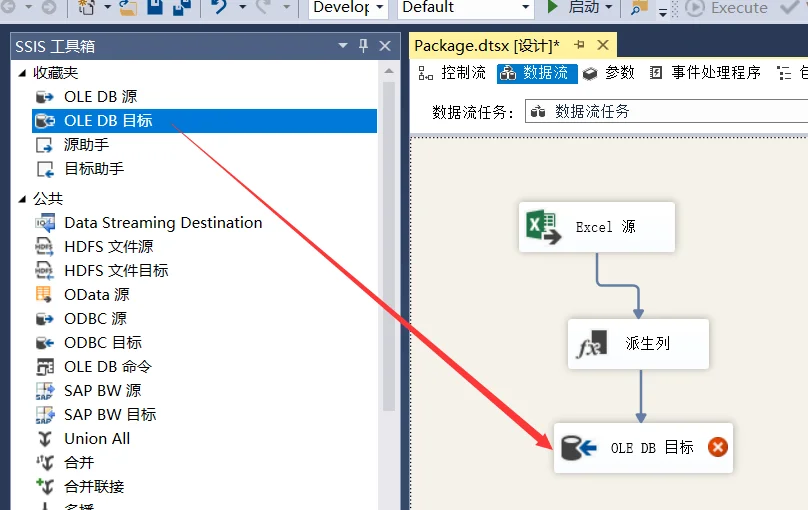The image size is (808, 510).
Task: Click the OData 源 icon
Action: pos(44,294)
